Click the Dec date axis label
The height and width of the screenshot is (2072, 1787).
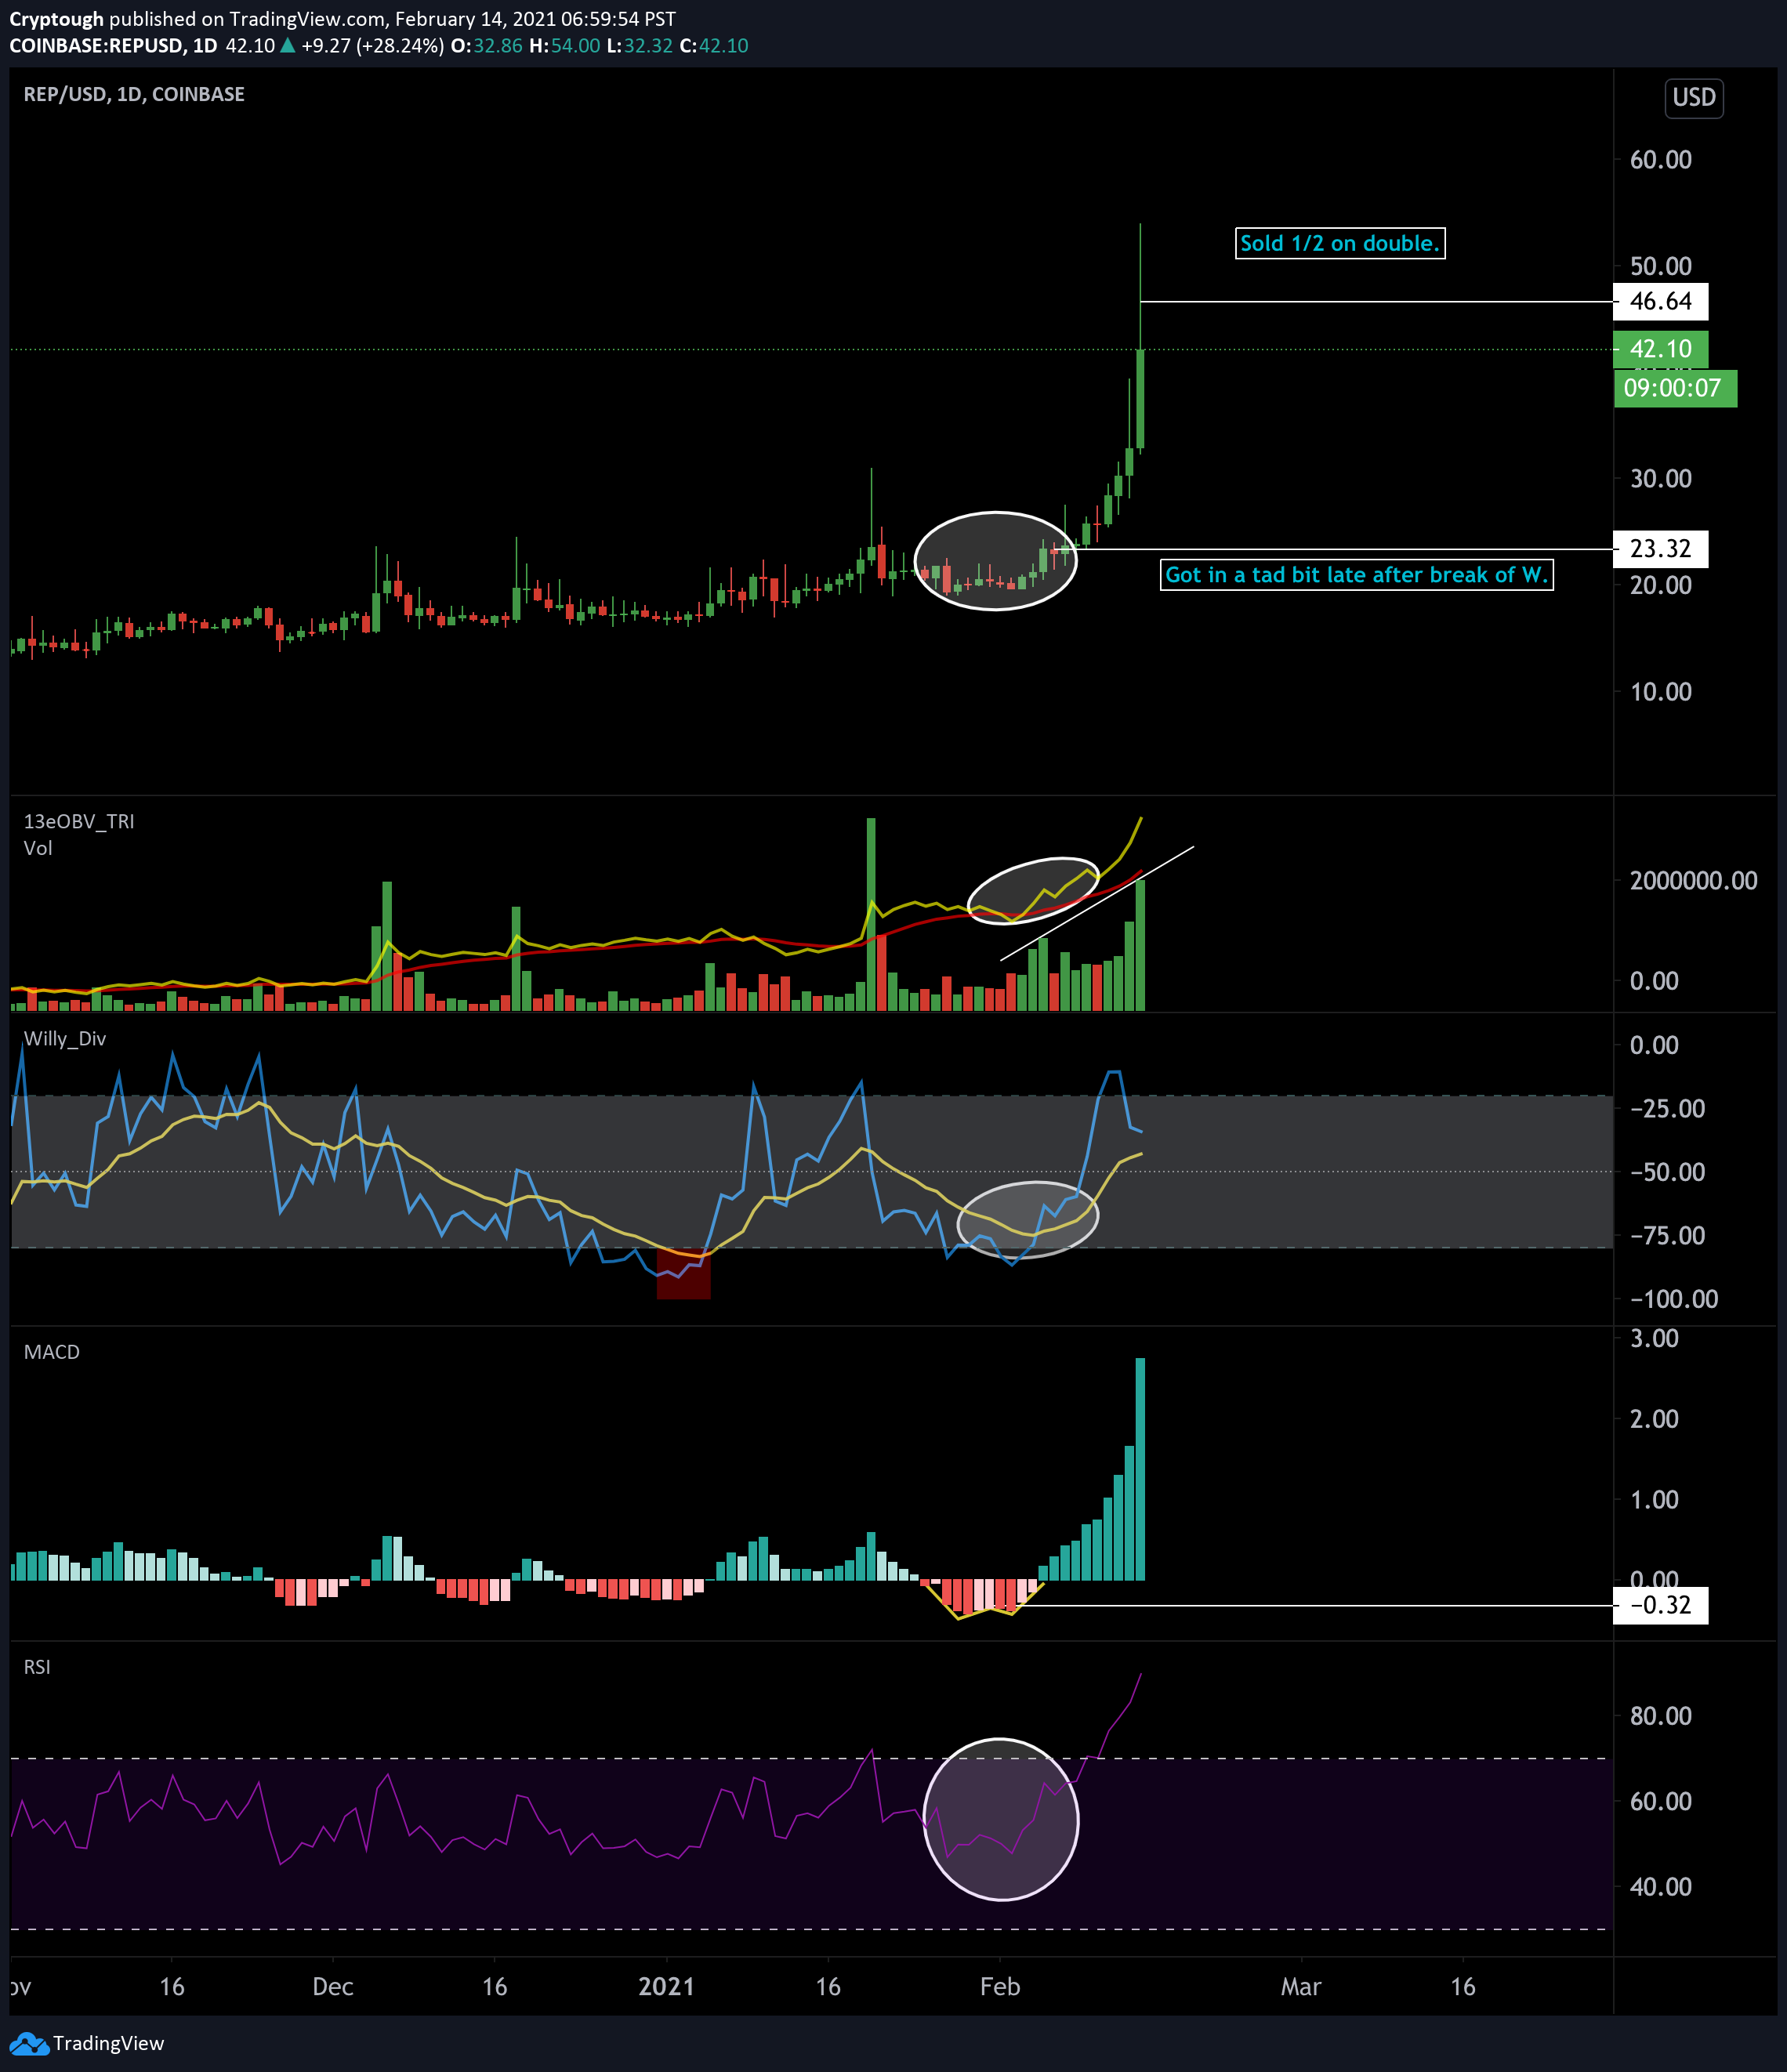tap(333, 1986)
